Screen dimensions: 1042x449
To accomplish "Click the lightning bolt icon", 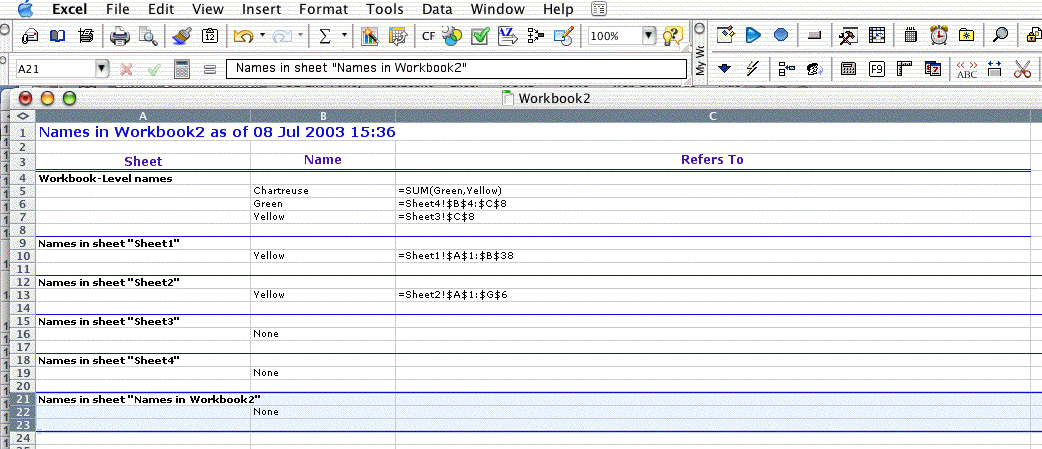I will 752,68.
